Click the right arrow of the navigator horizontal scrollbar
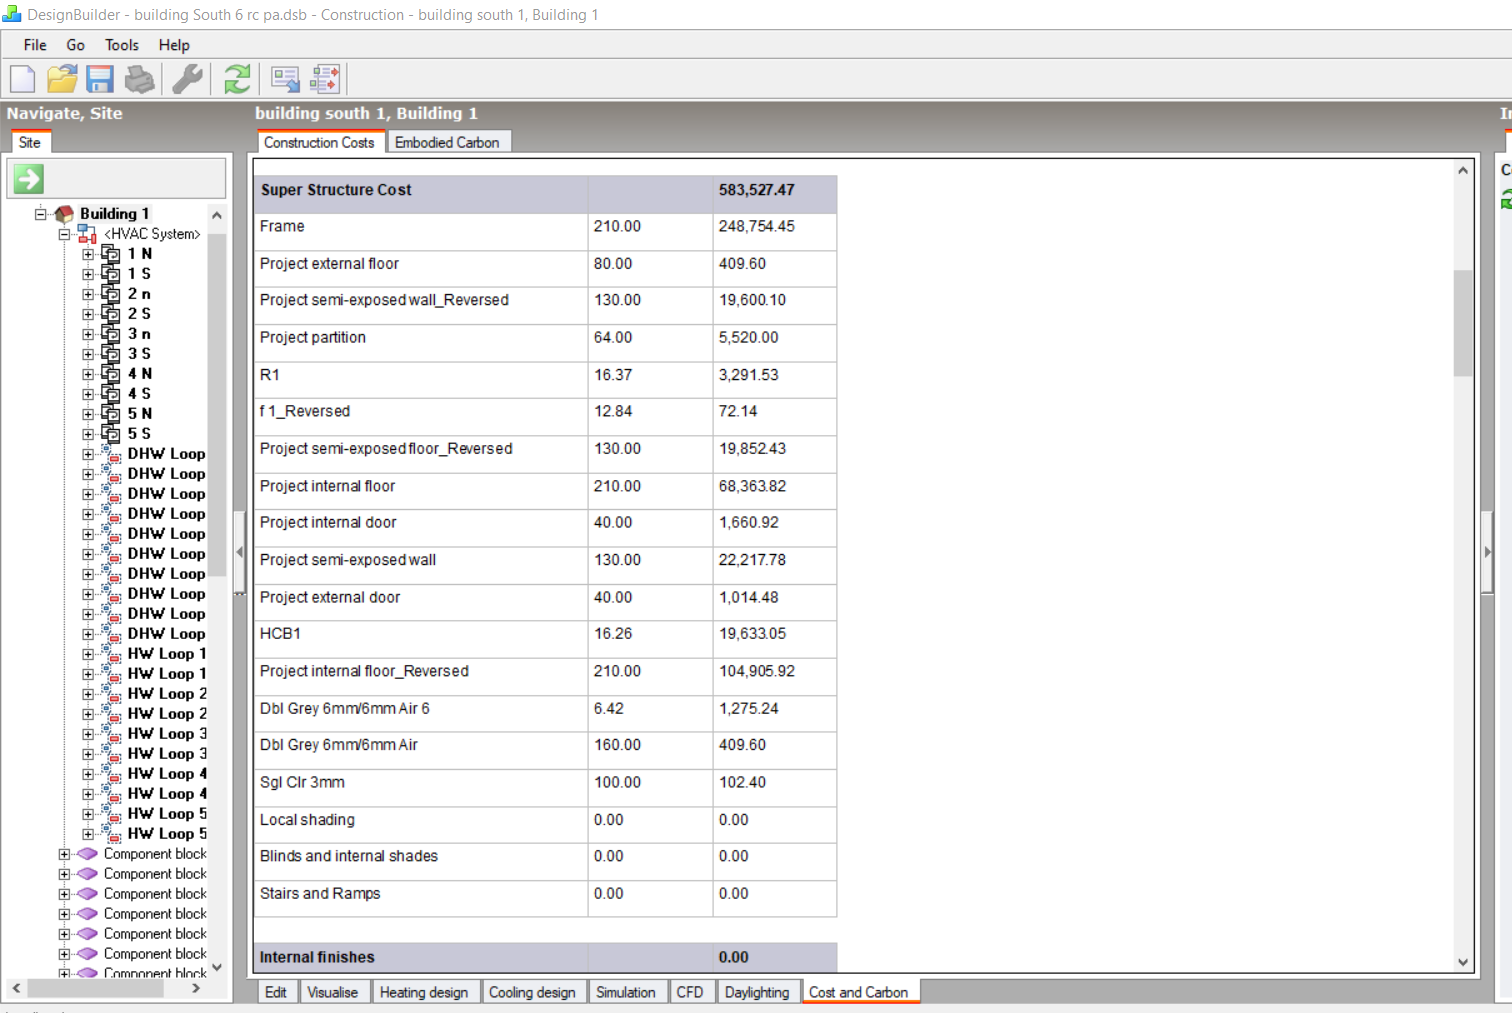The width and height of the screenshot is (1512, 1013). coord(196,988)
